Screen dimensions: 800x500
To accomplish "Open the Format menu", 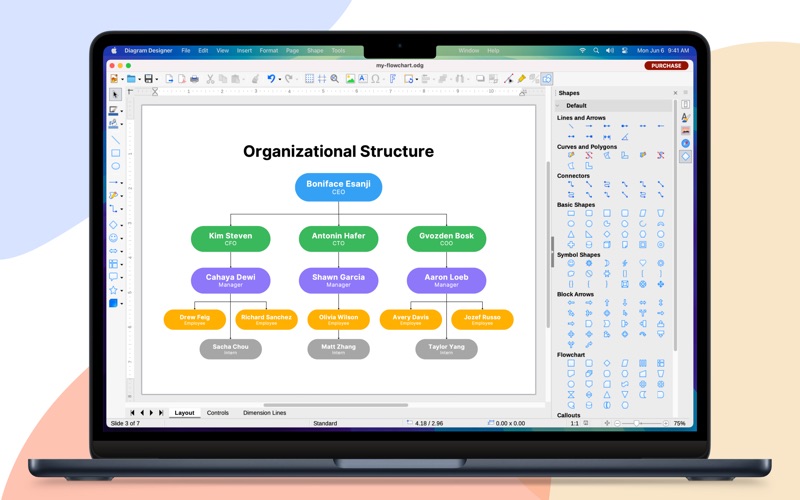I will click(x=268, y=51).
